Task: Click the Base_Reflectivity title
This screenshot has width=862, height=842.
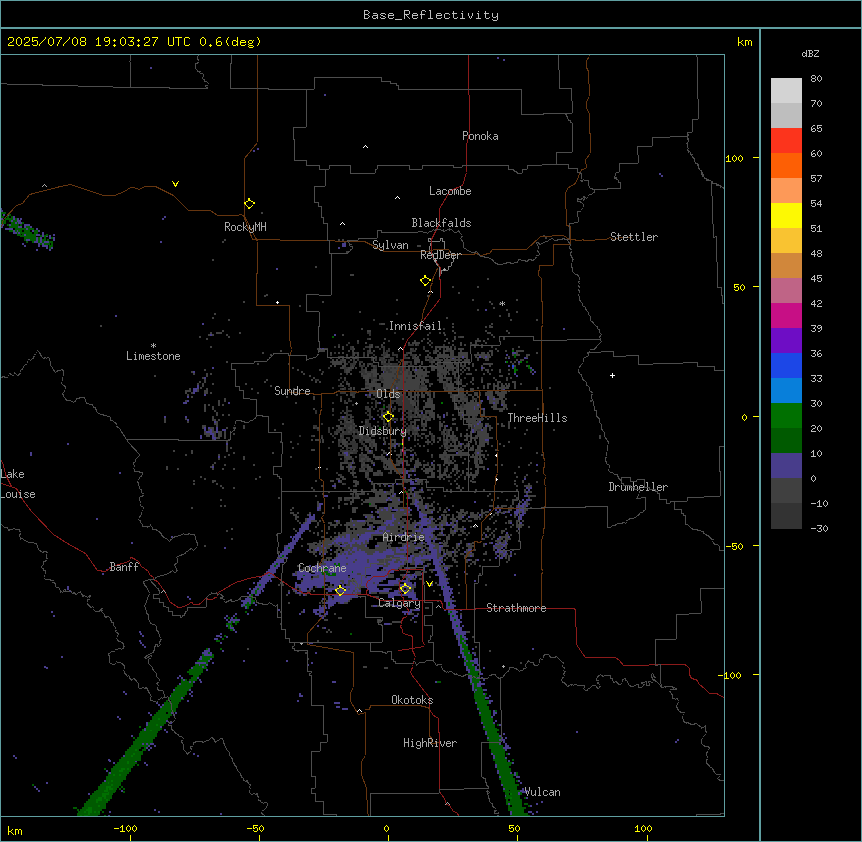Action: pyautogui.click(x=431, y=15)
